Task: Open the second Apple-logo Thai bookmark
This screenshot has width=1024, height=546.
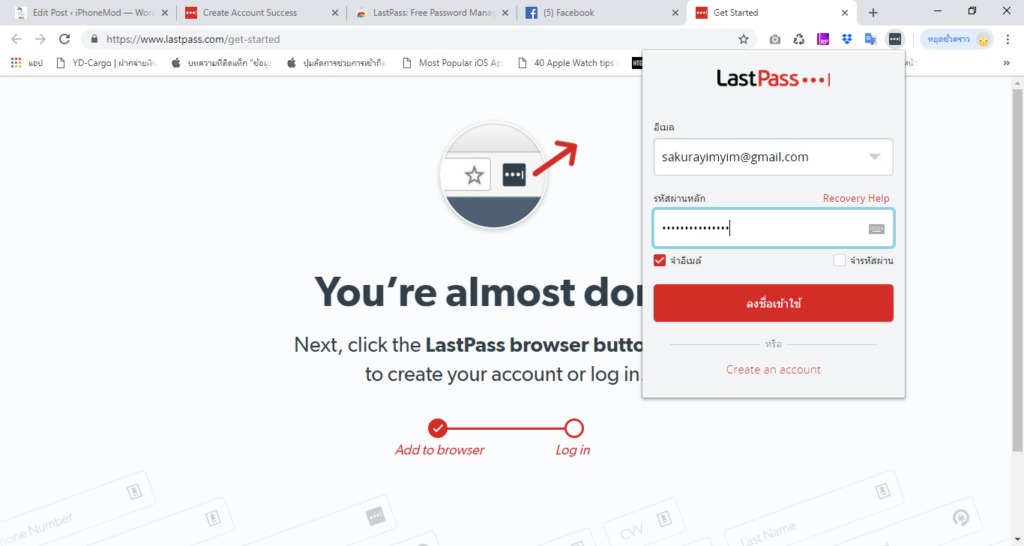Action: point(337,63)
